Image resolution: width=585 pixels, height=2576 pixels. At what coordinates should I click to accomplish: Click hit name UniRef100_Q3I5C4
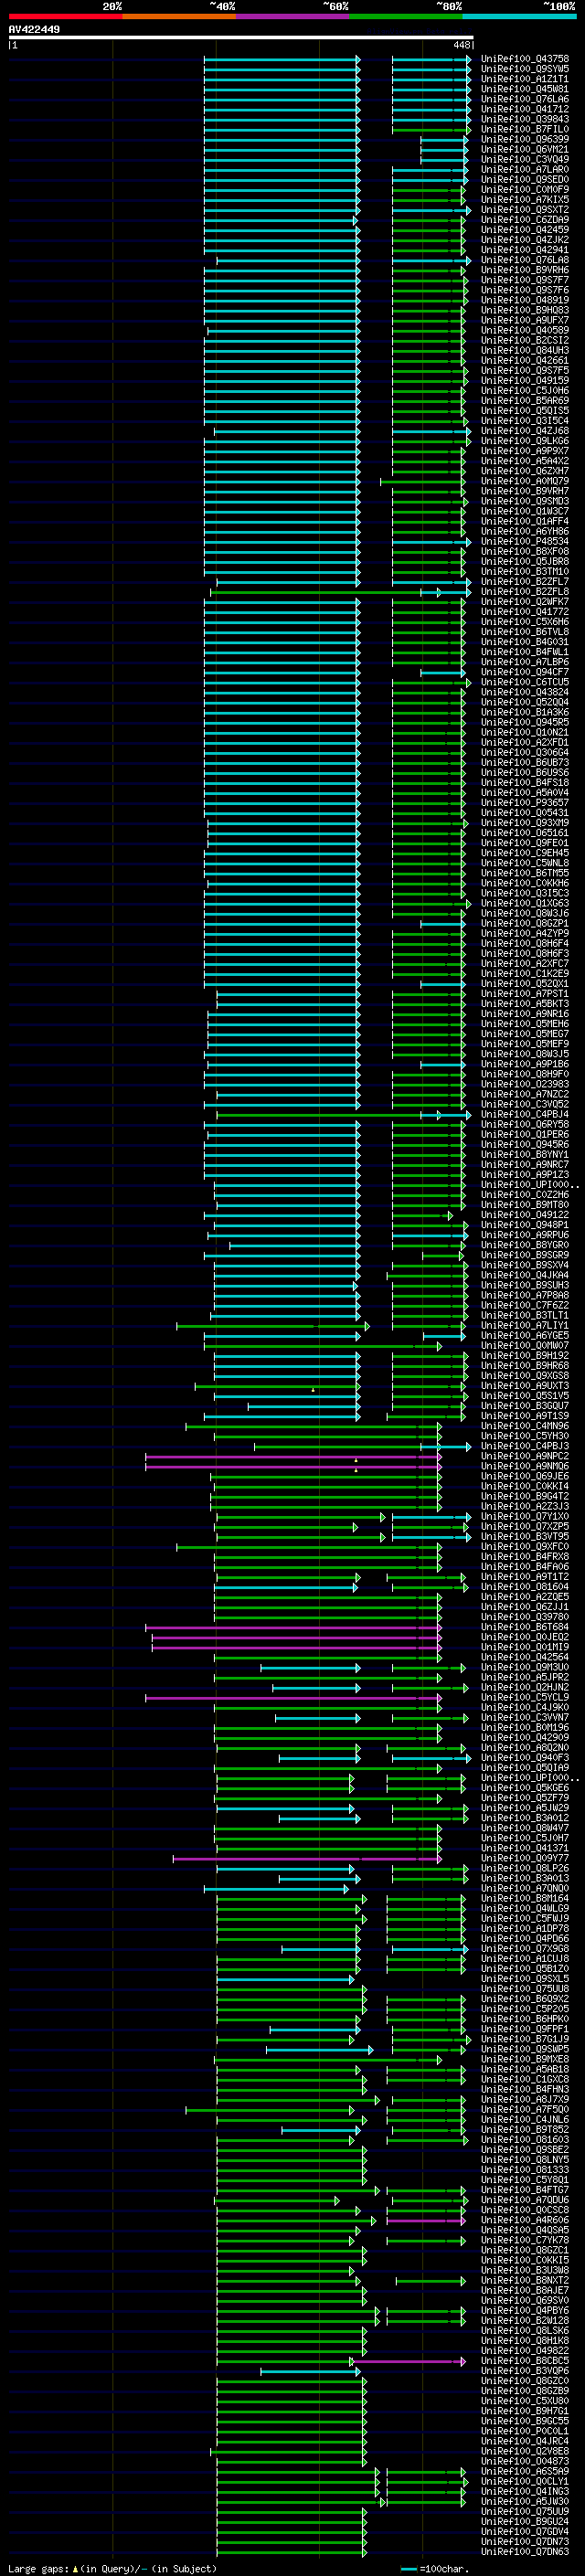[525, 421]
